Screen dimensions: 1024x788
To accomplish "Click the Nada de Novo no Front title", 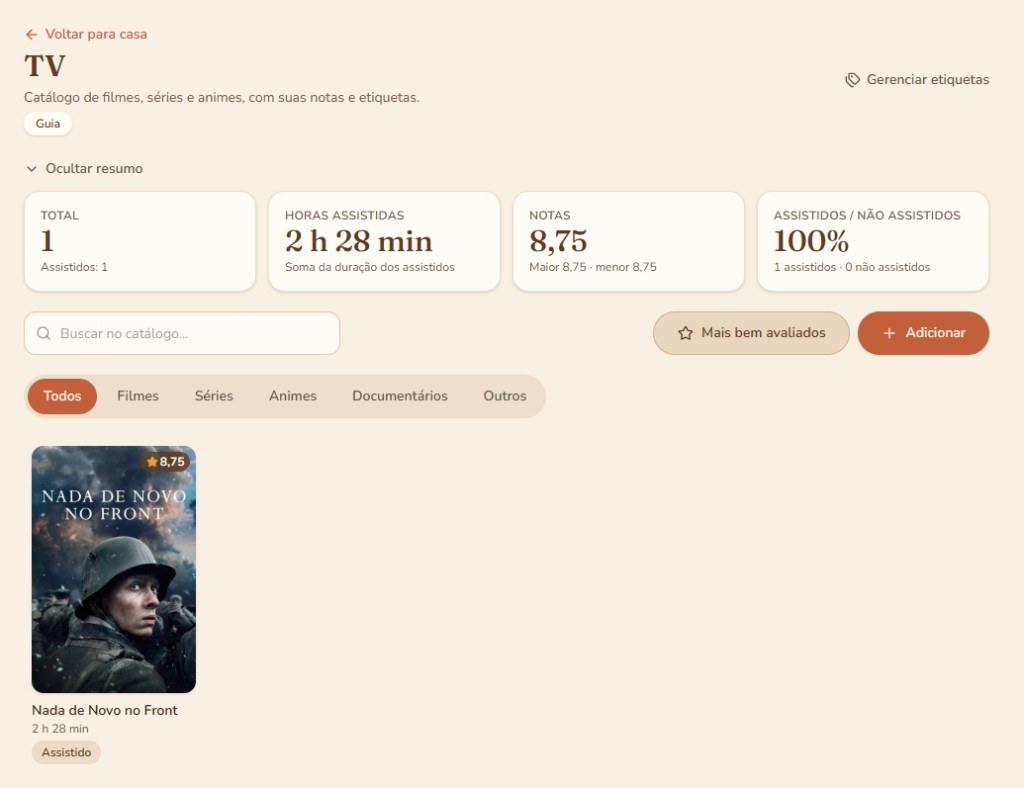I will pyautogui.click(x=104, y=710).
